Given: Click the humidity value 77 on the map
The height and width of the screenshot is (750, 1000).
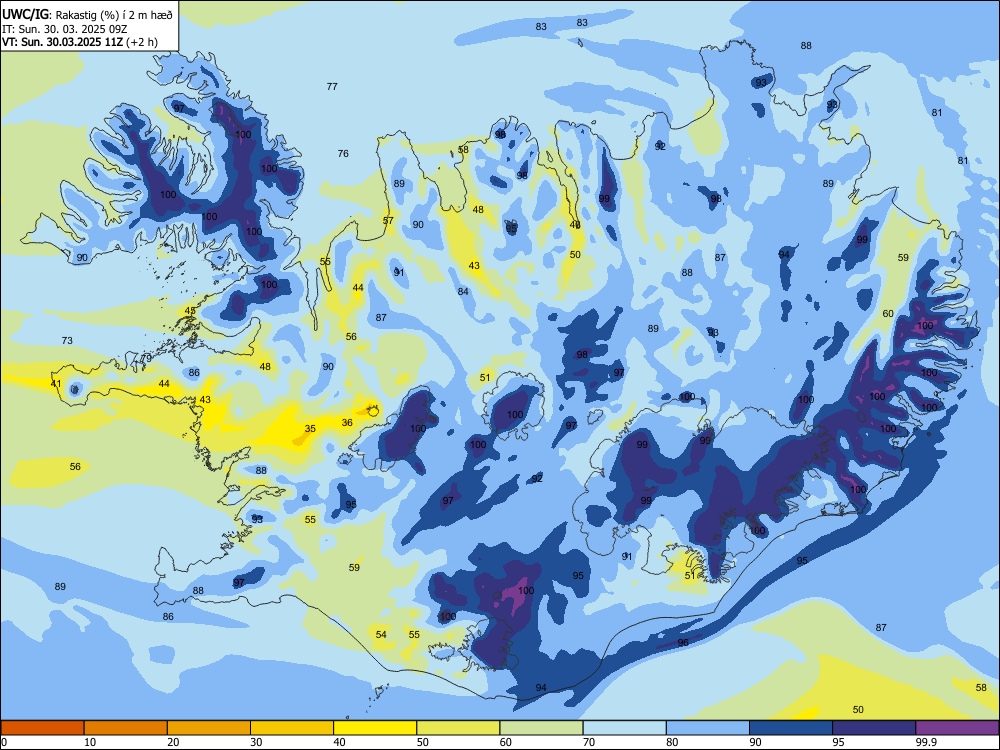Looking at the screenshot, I should click(332, 87).
